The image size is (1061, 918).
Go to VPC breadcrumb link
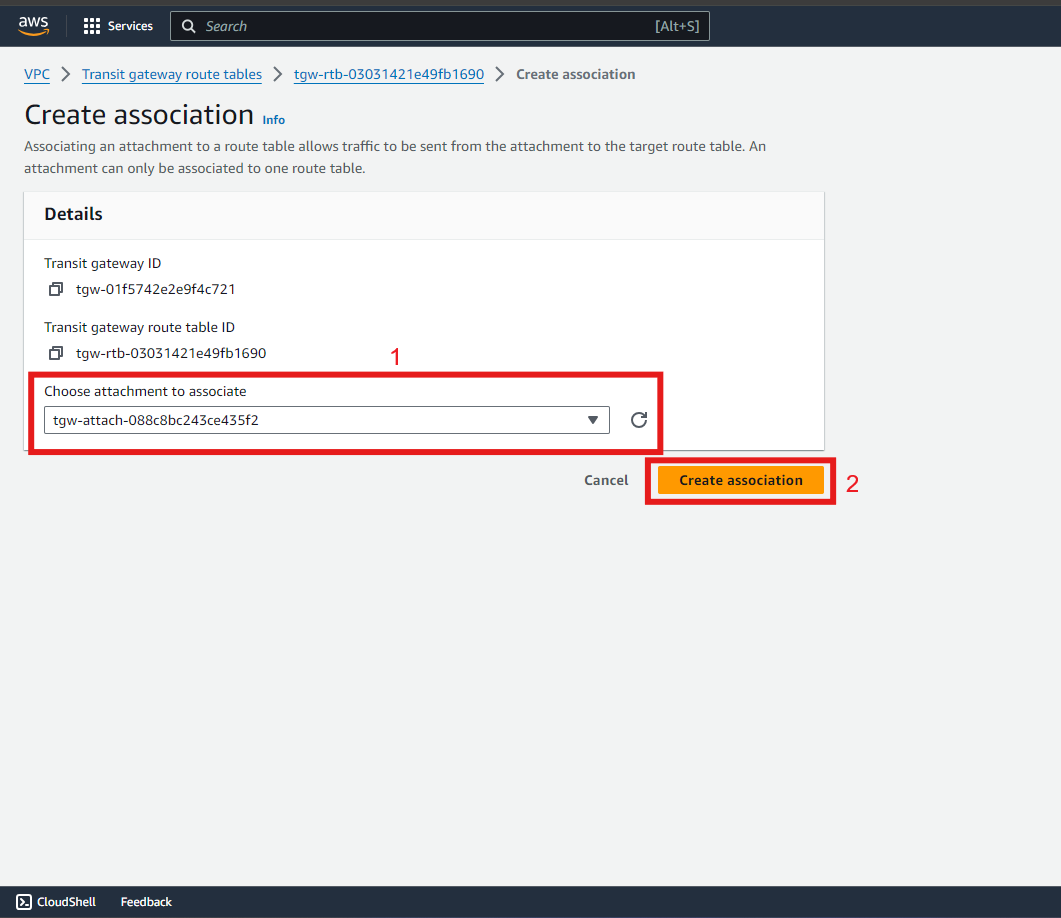pos(37,74)
